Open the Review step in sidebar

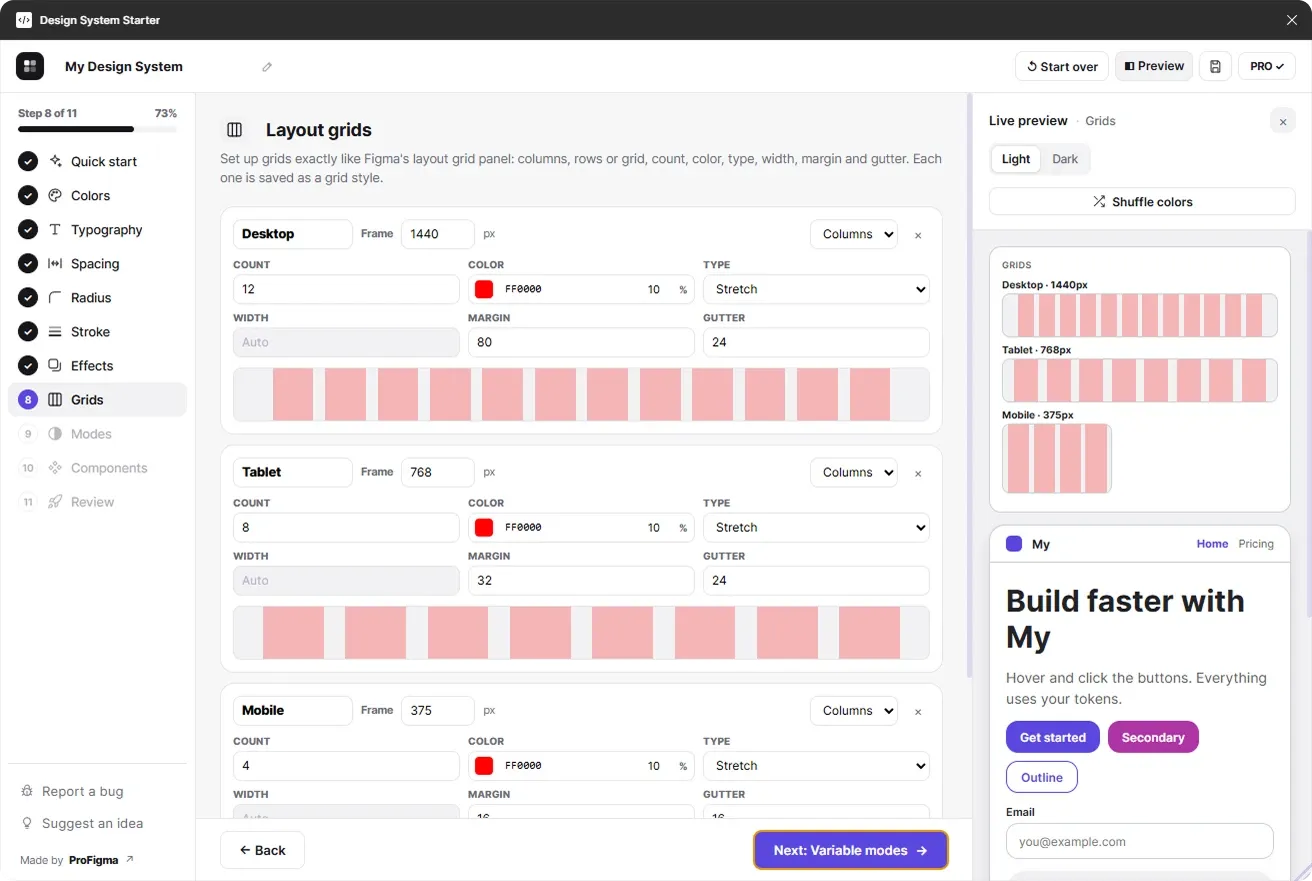(97, 502)
